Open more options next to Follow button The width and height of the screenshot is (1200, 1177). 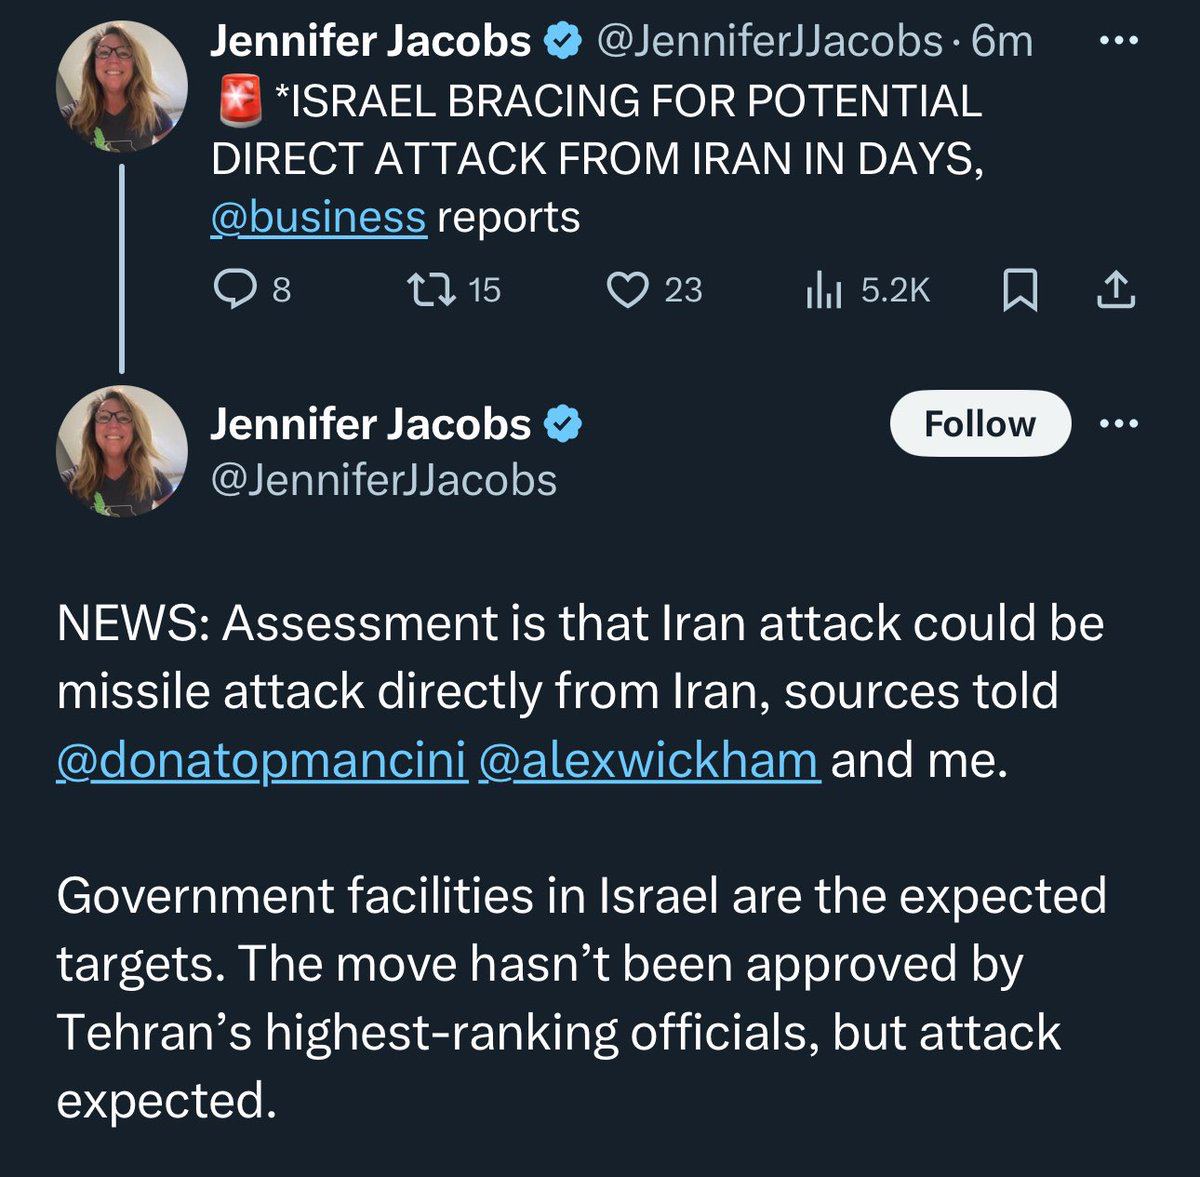click(x=1118, y=424)
